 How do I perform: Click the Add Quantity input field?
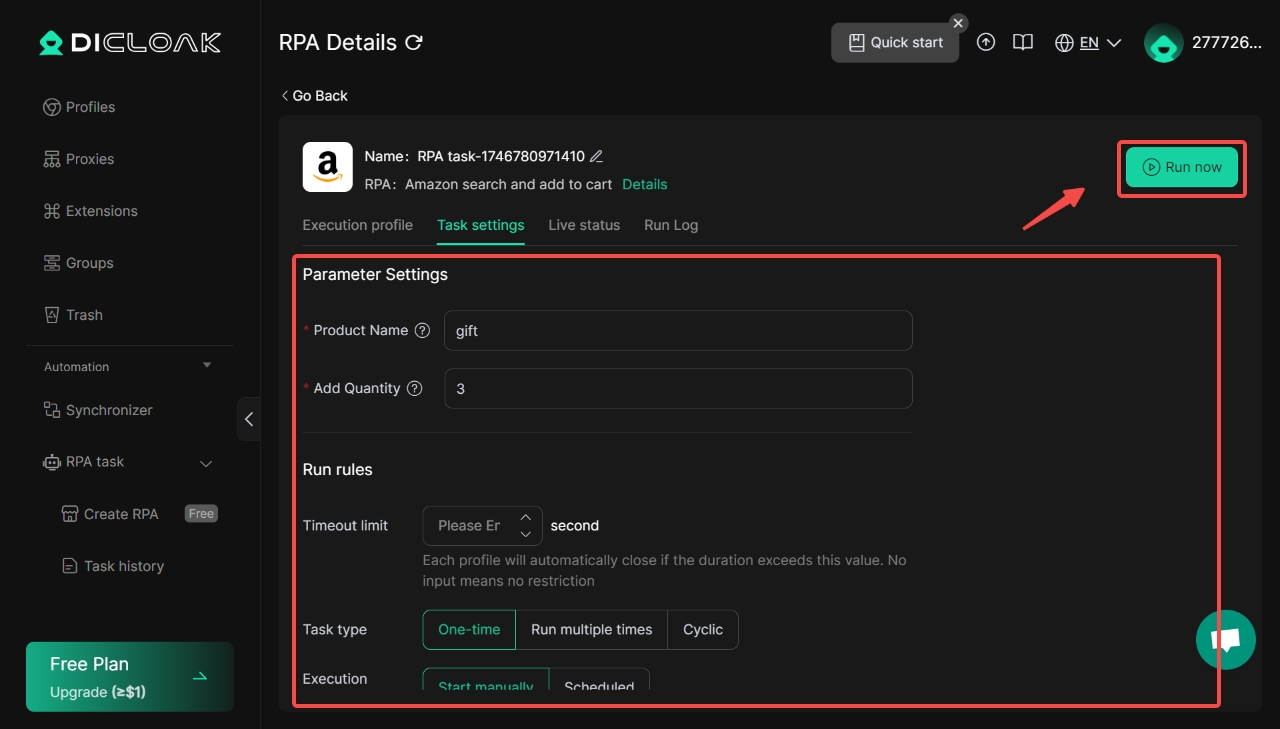pos(678,388)
